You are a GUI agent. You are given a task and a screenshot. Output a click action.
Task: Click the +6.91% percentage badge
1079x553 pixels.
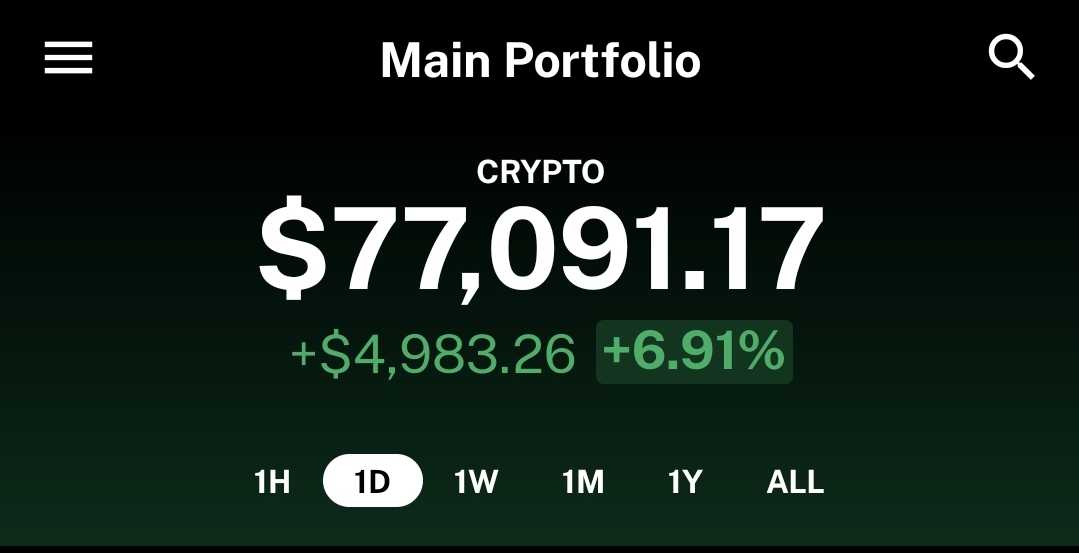coord(694,351)
